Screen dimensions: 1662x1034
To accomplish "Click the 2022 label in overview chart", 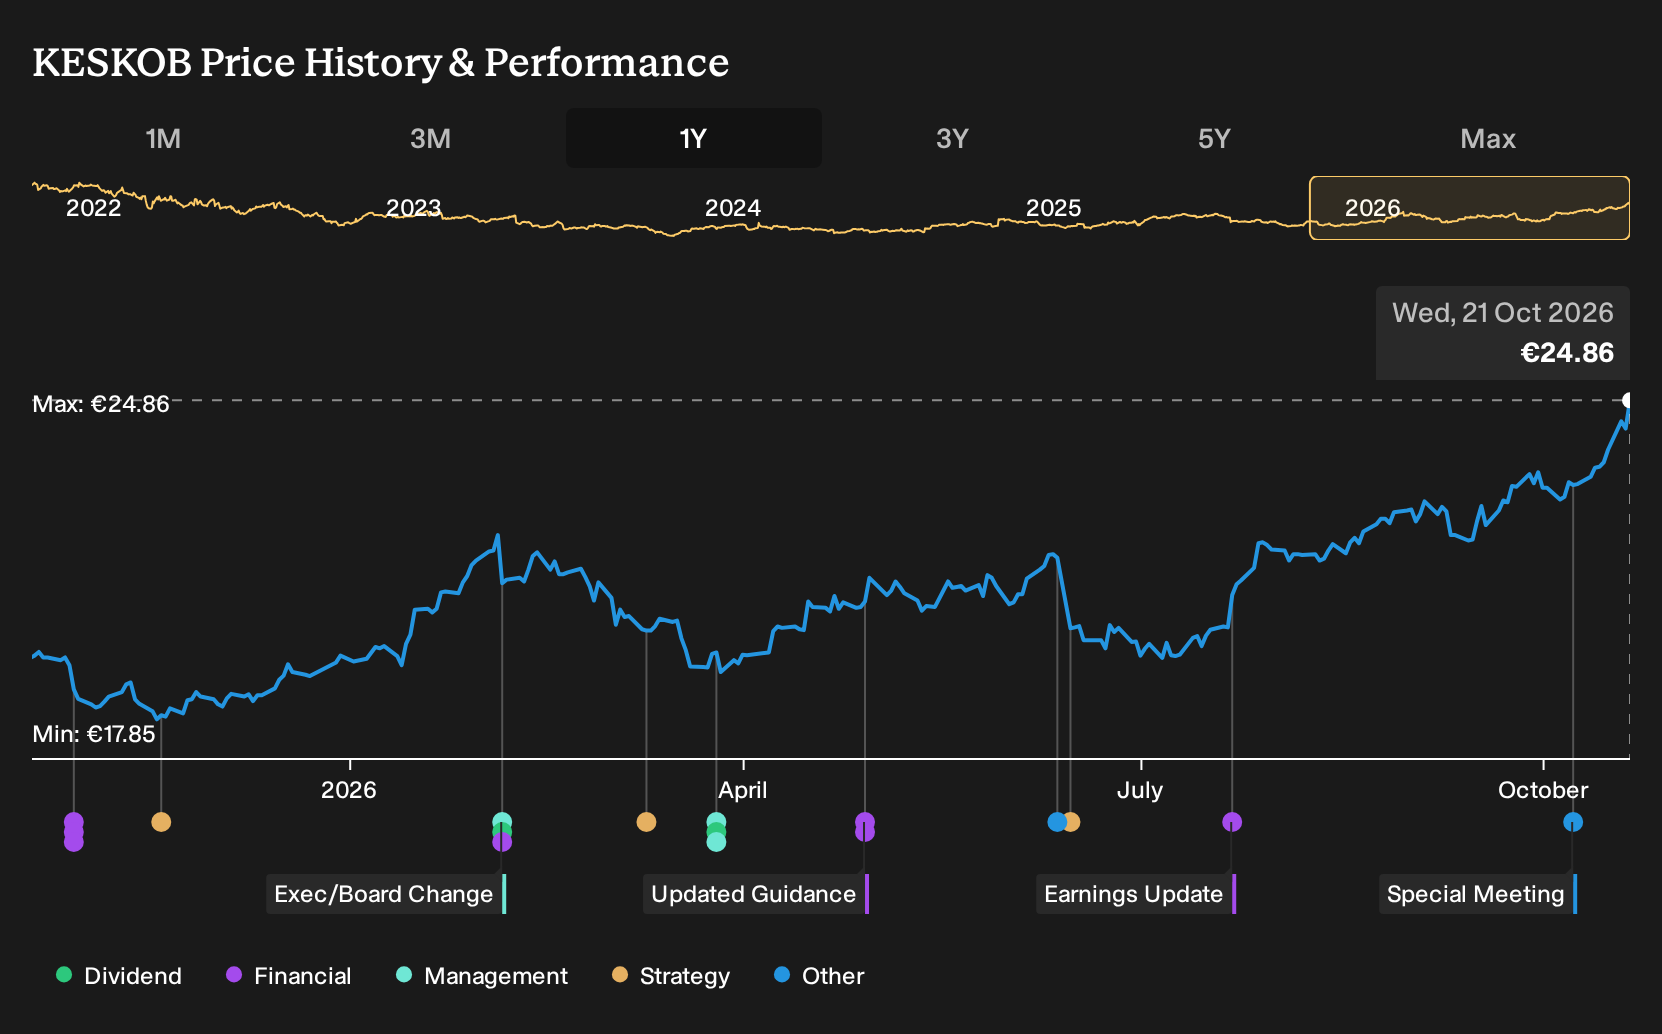I will pos(93,208).
